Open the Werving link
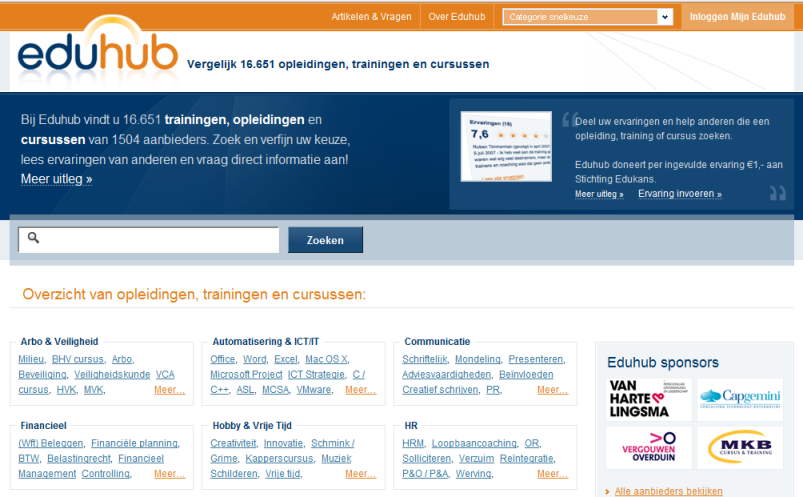This screenshot has width=803, height=497. coord(474,474)
